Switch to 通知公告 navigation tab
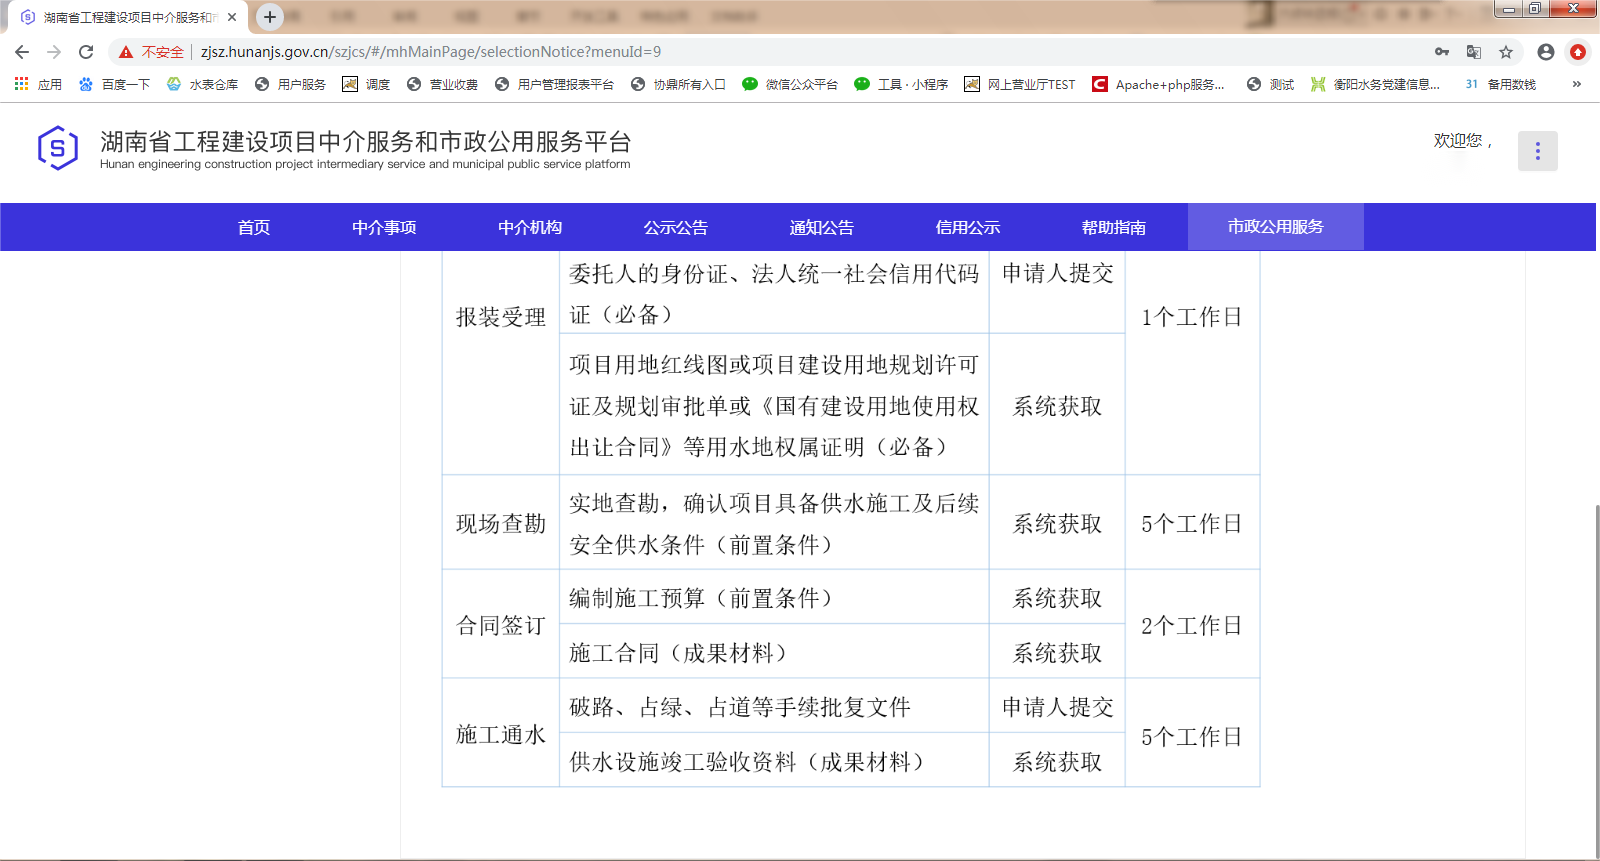This screenshot has height=861, width=1600. 821,227
